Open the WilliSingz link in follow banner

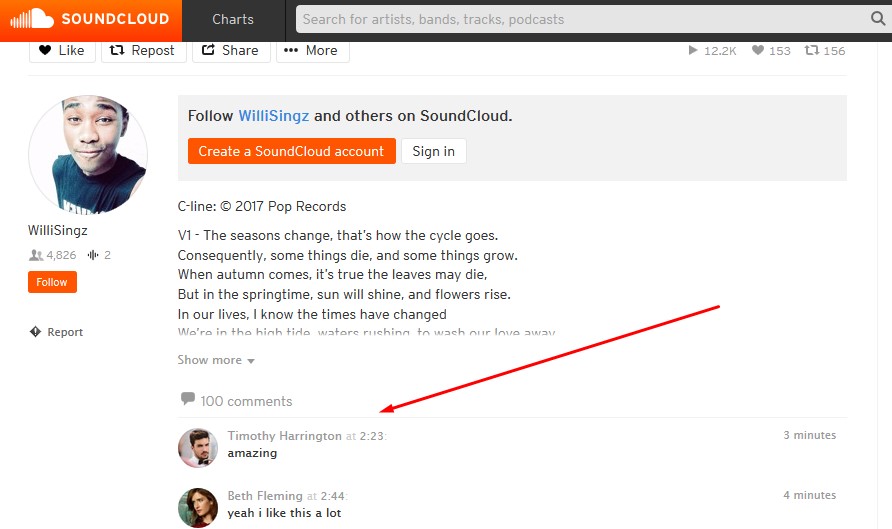tap(274, 116)
